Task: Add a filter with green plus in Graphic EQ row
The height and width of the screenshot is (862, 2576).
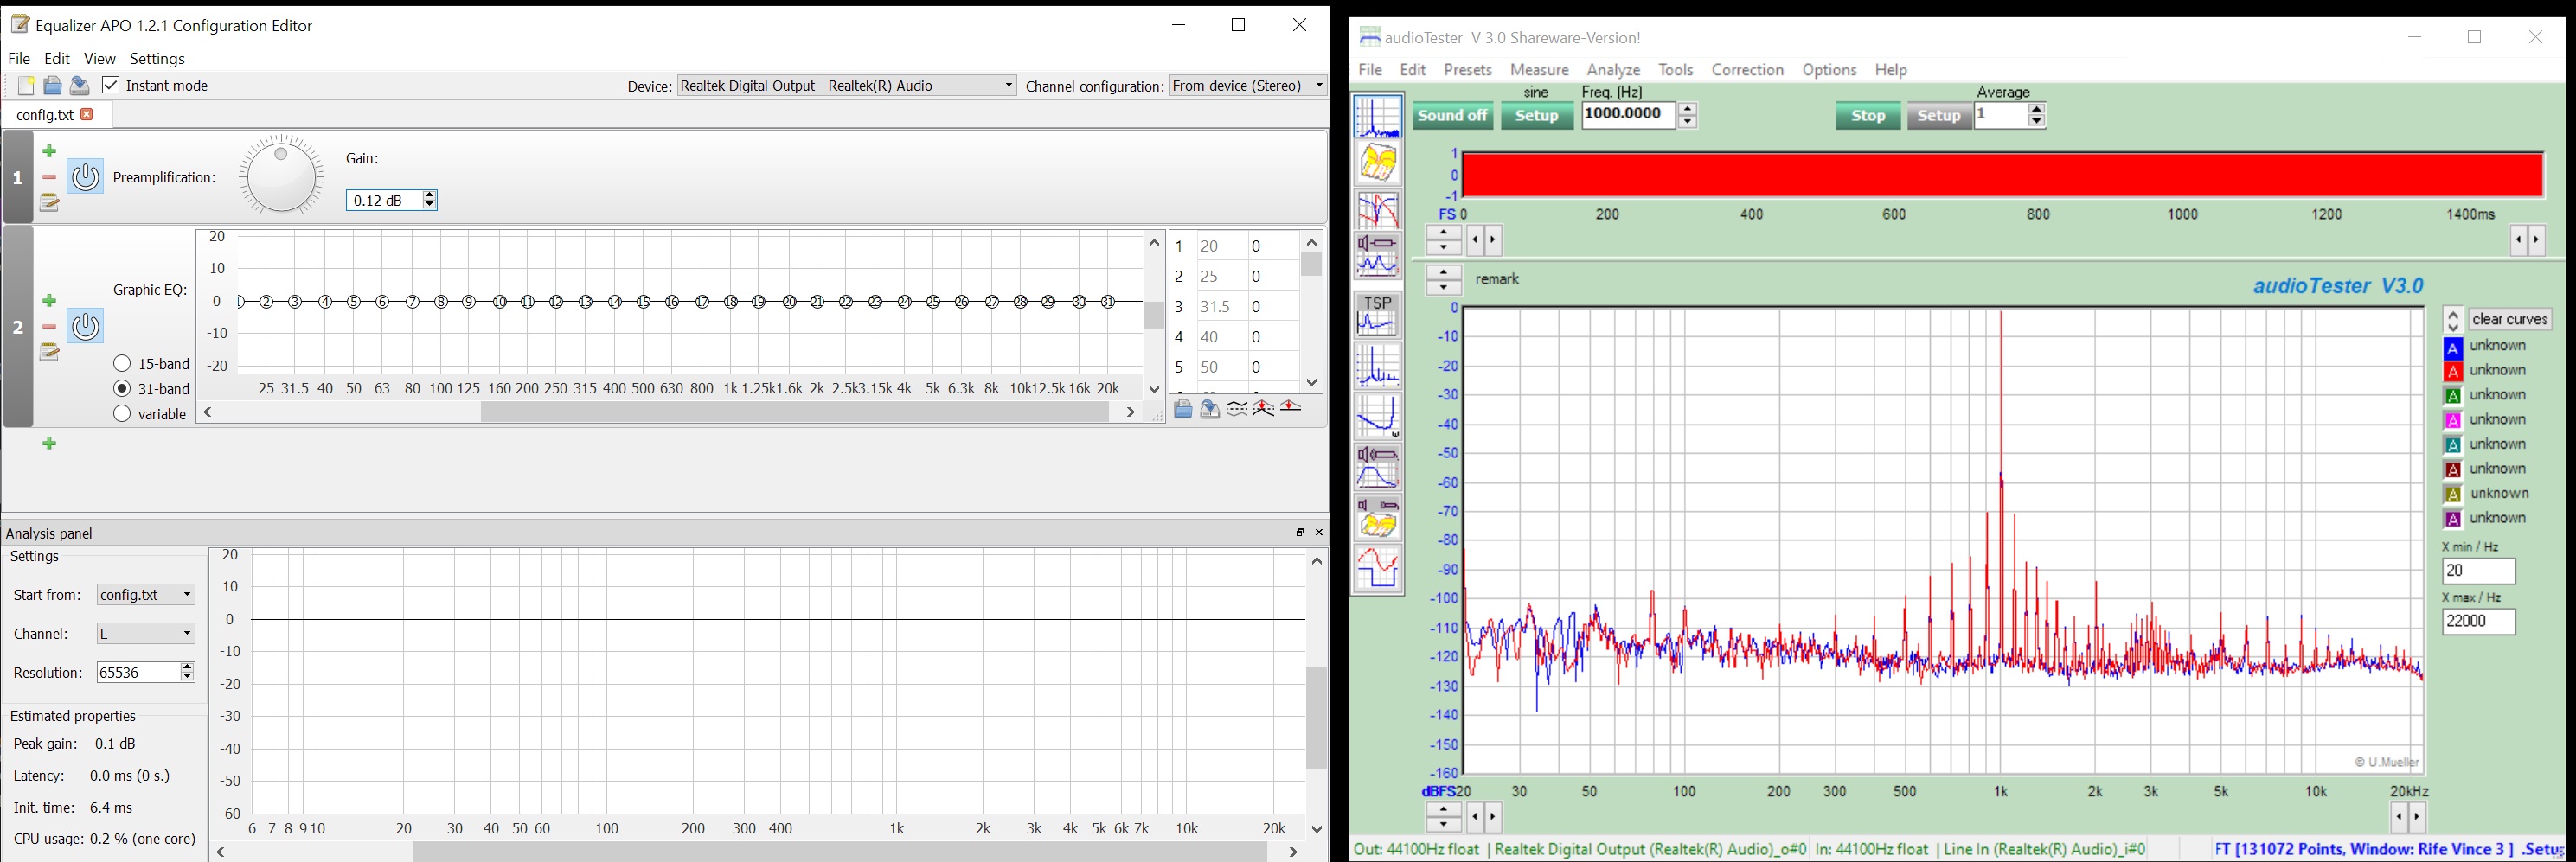Action: click(50, 301)
